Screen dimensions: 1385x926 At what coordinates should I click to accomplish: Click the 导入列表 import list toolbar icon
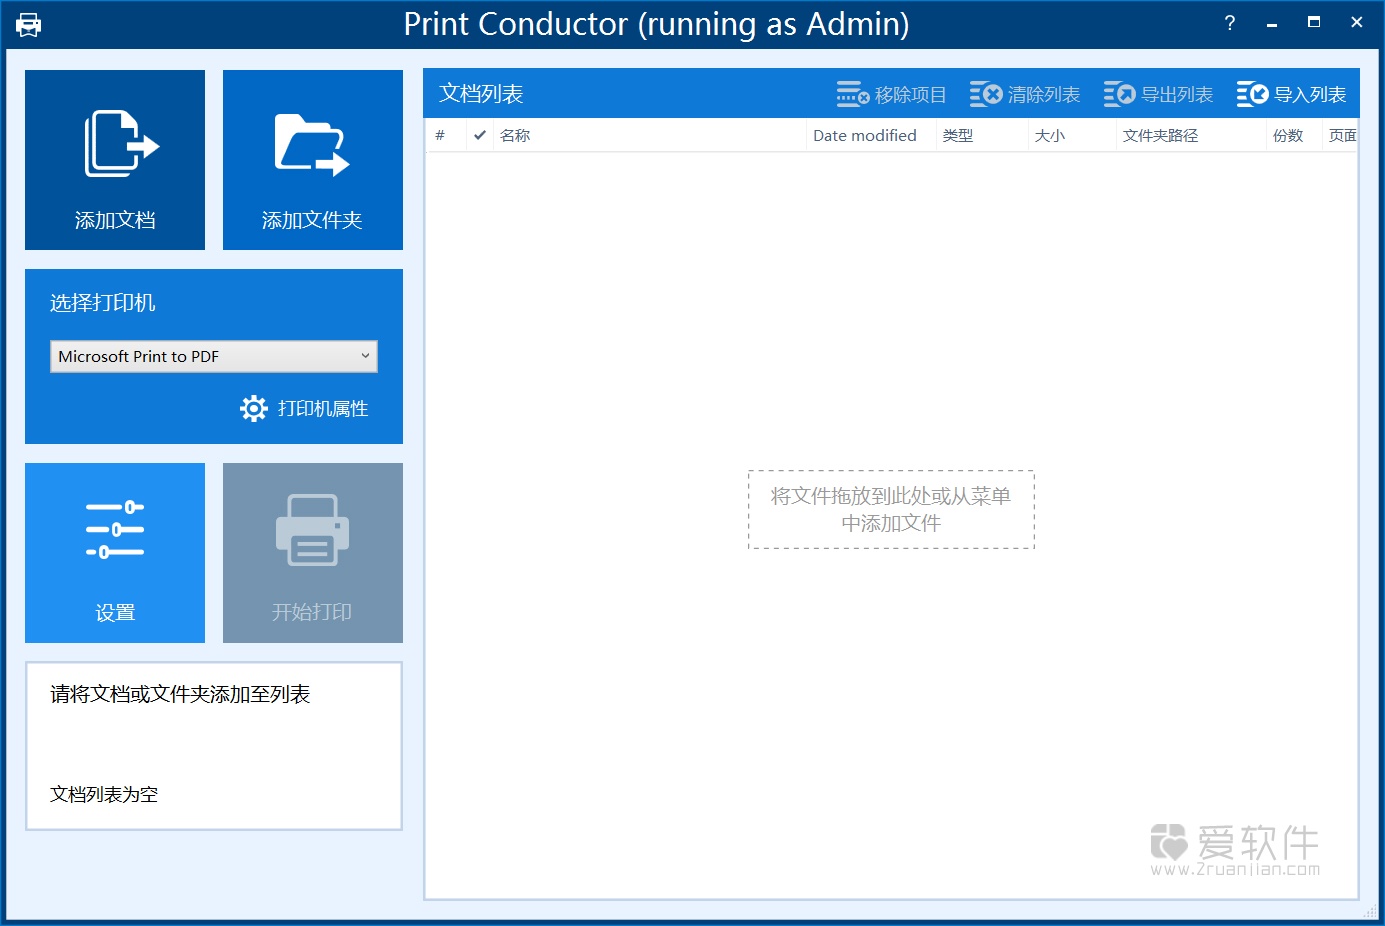[x=1252, y=93]
